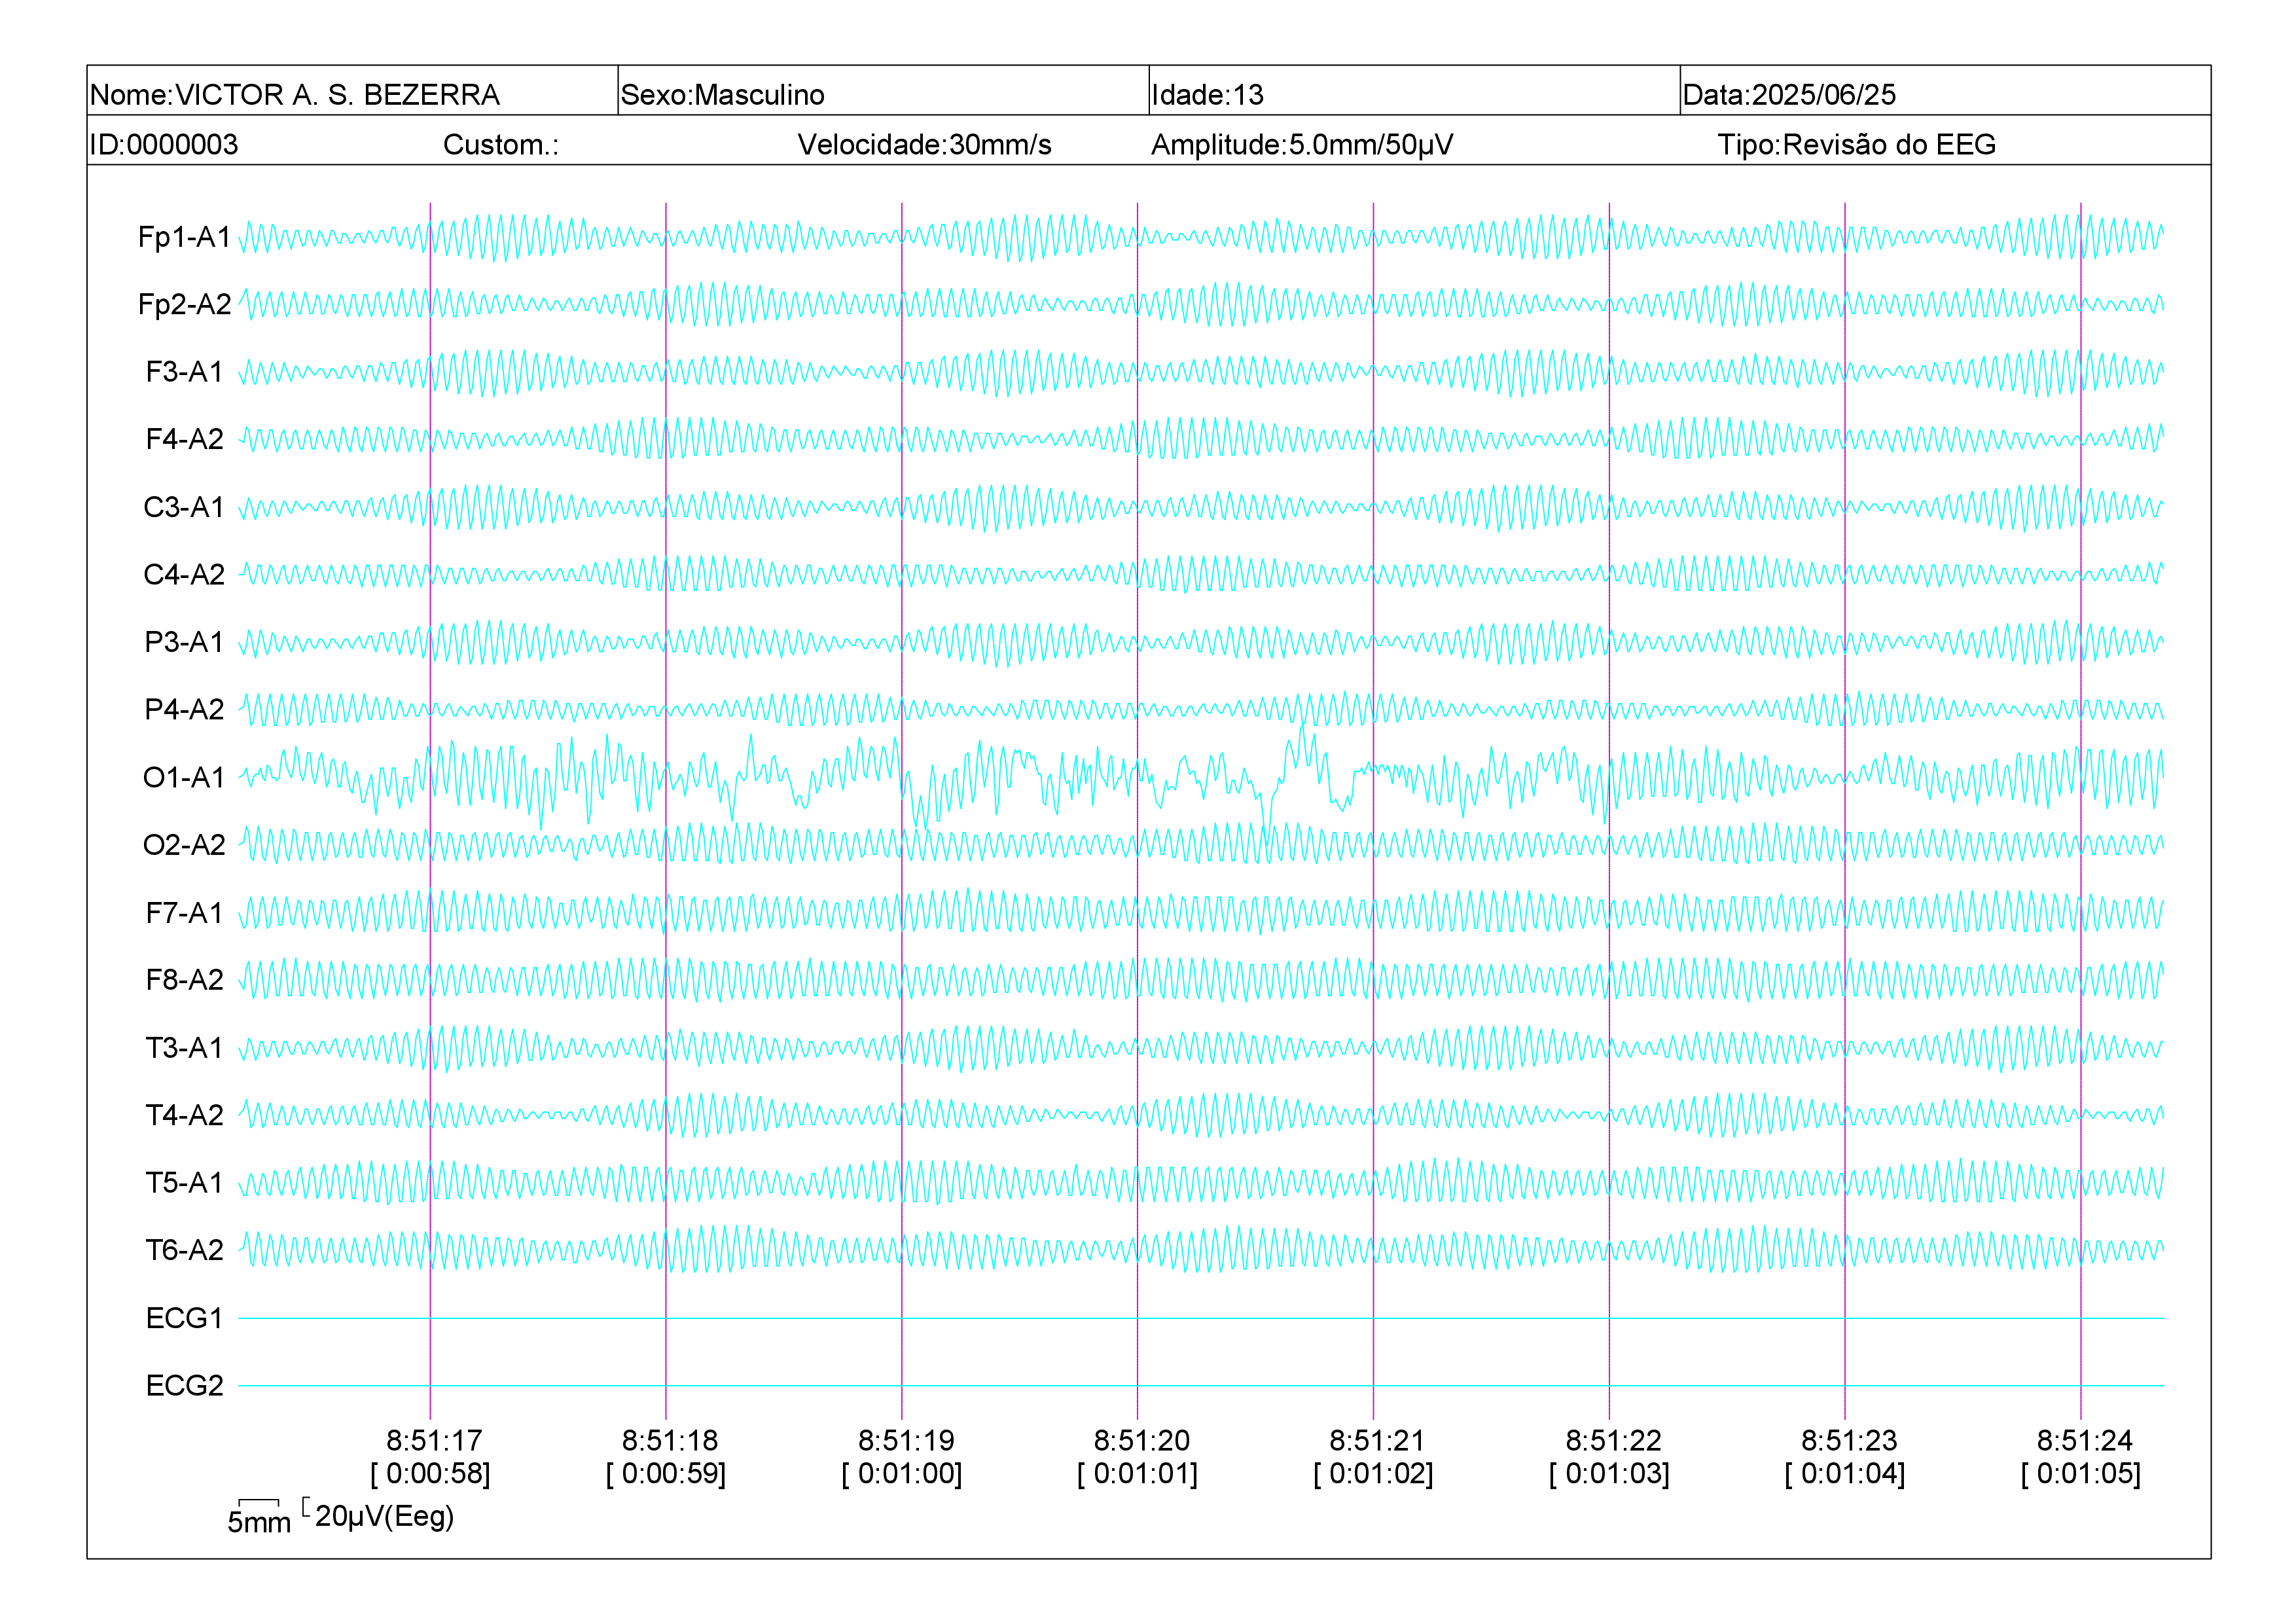
Task: Select the P3-A1 channel label
Action: 185,642
